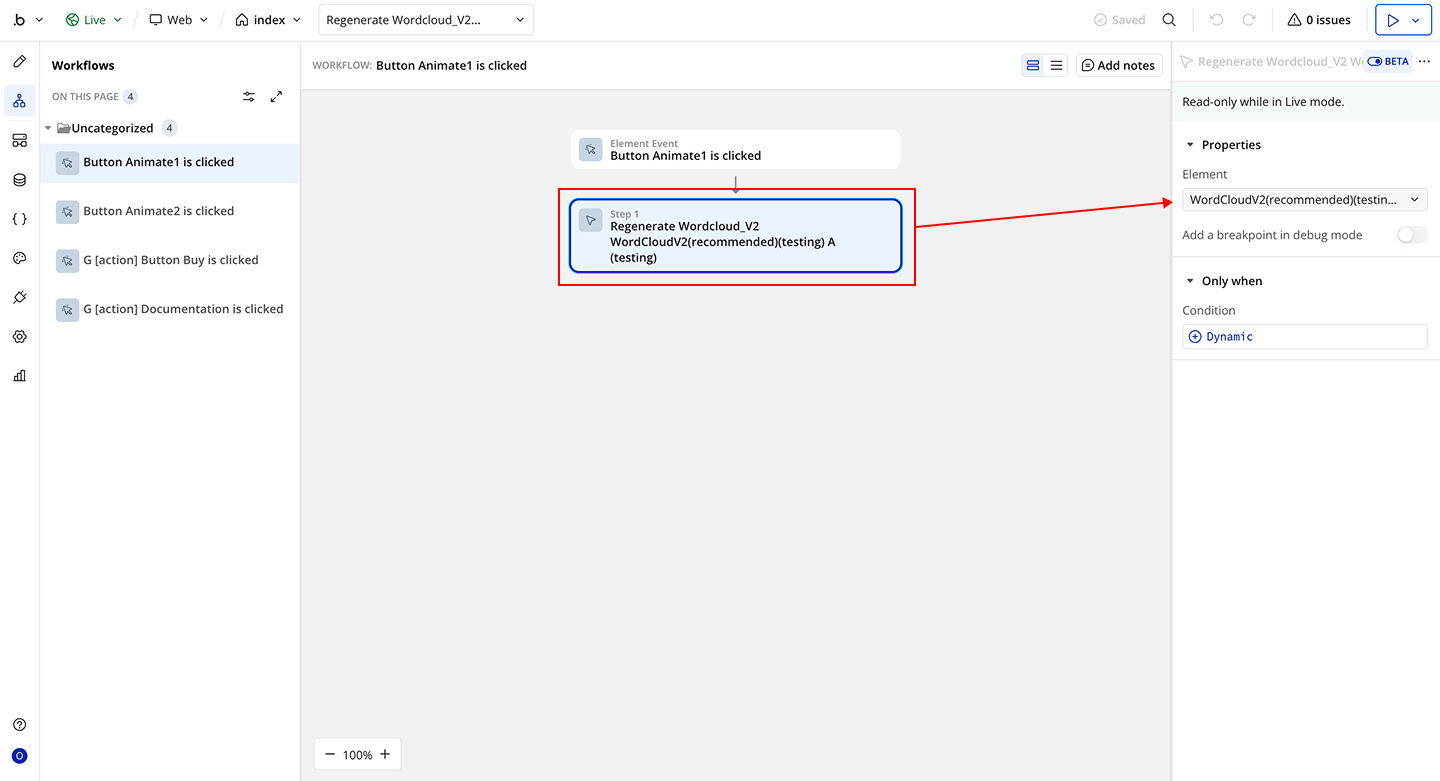Click the 100% zoom level
The height and width of the screenshot is (781, 1440).
pos(357,755)
